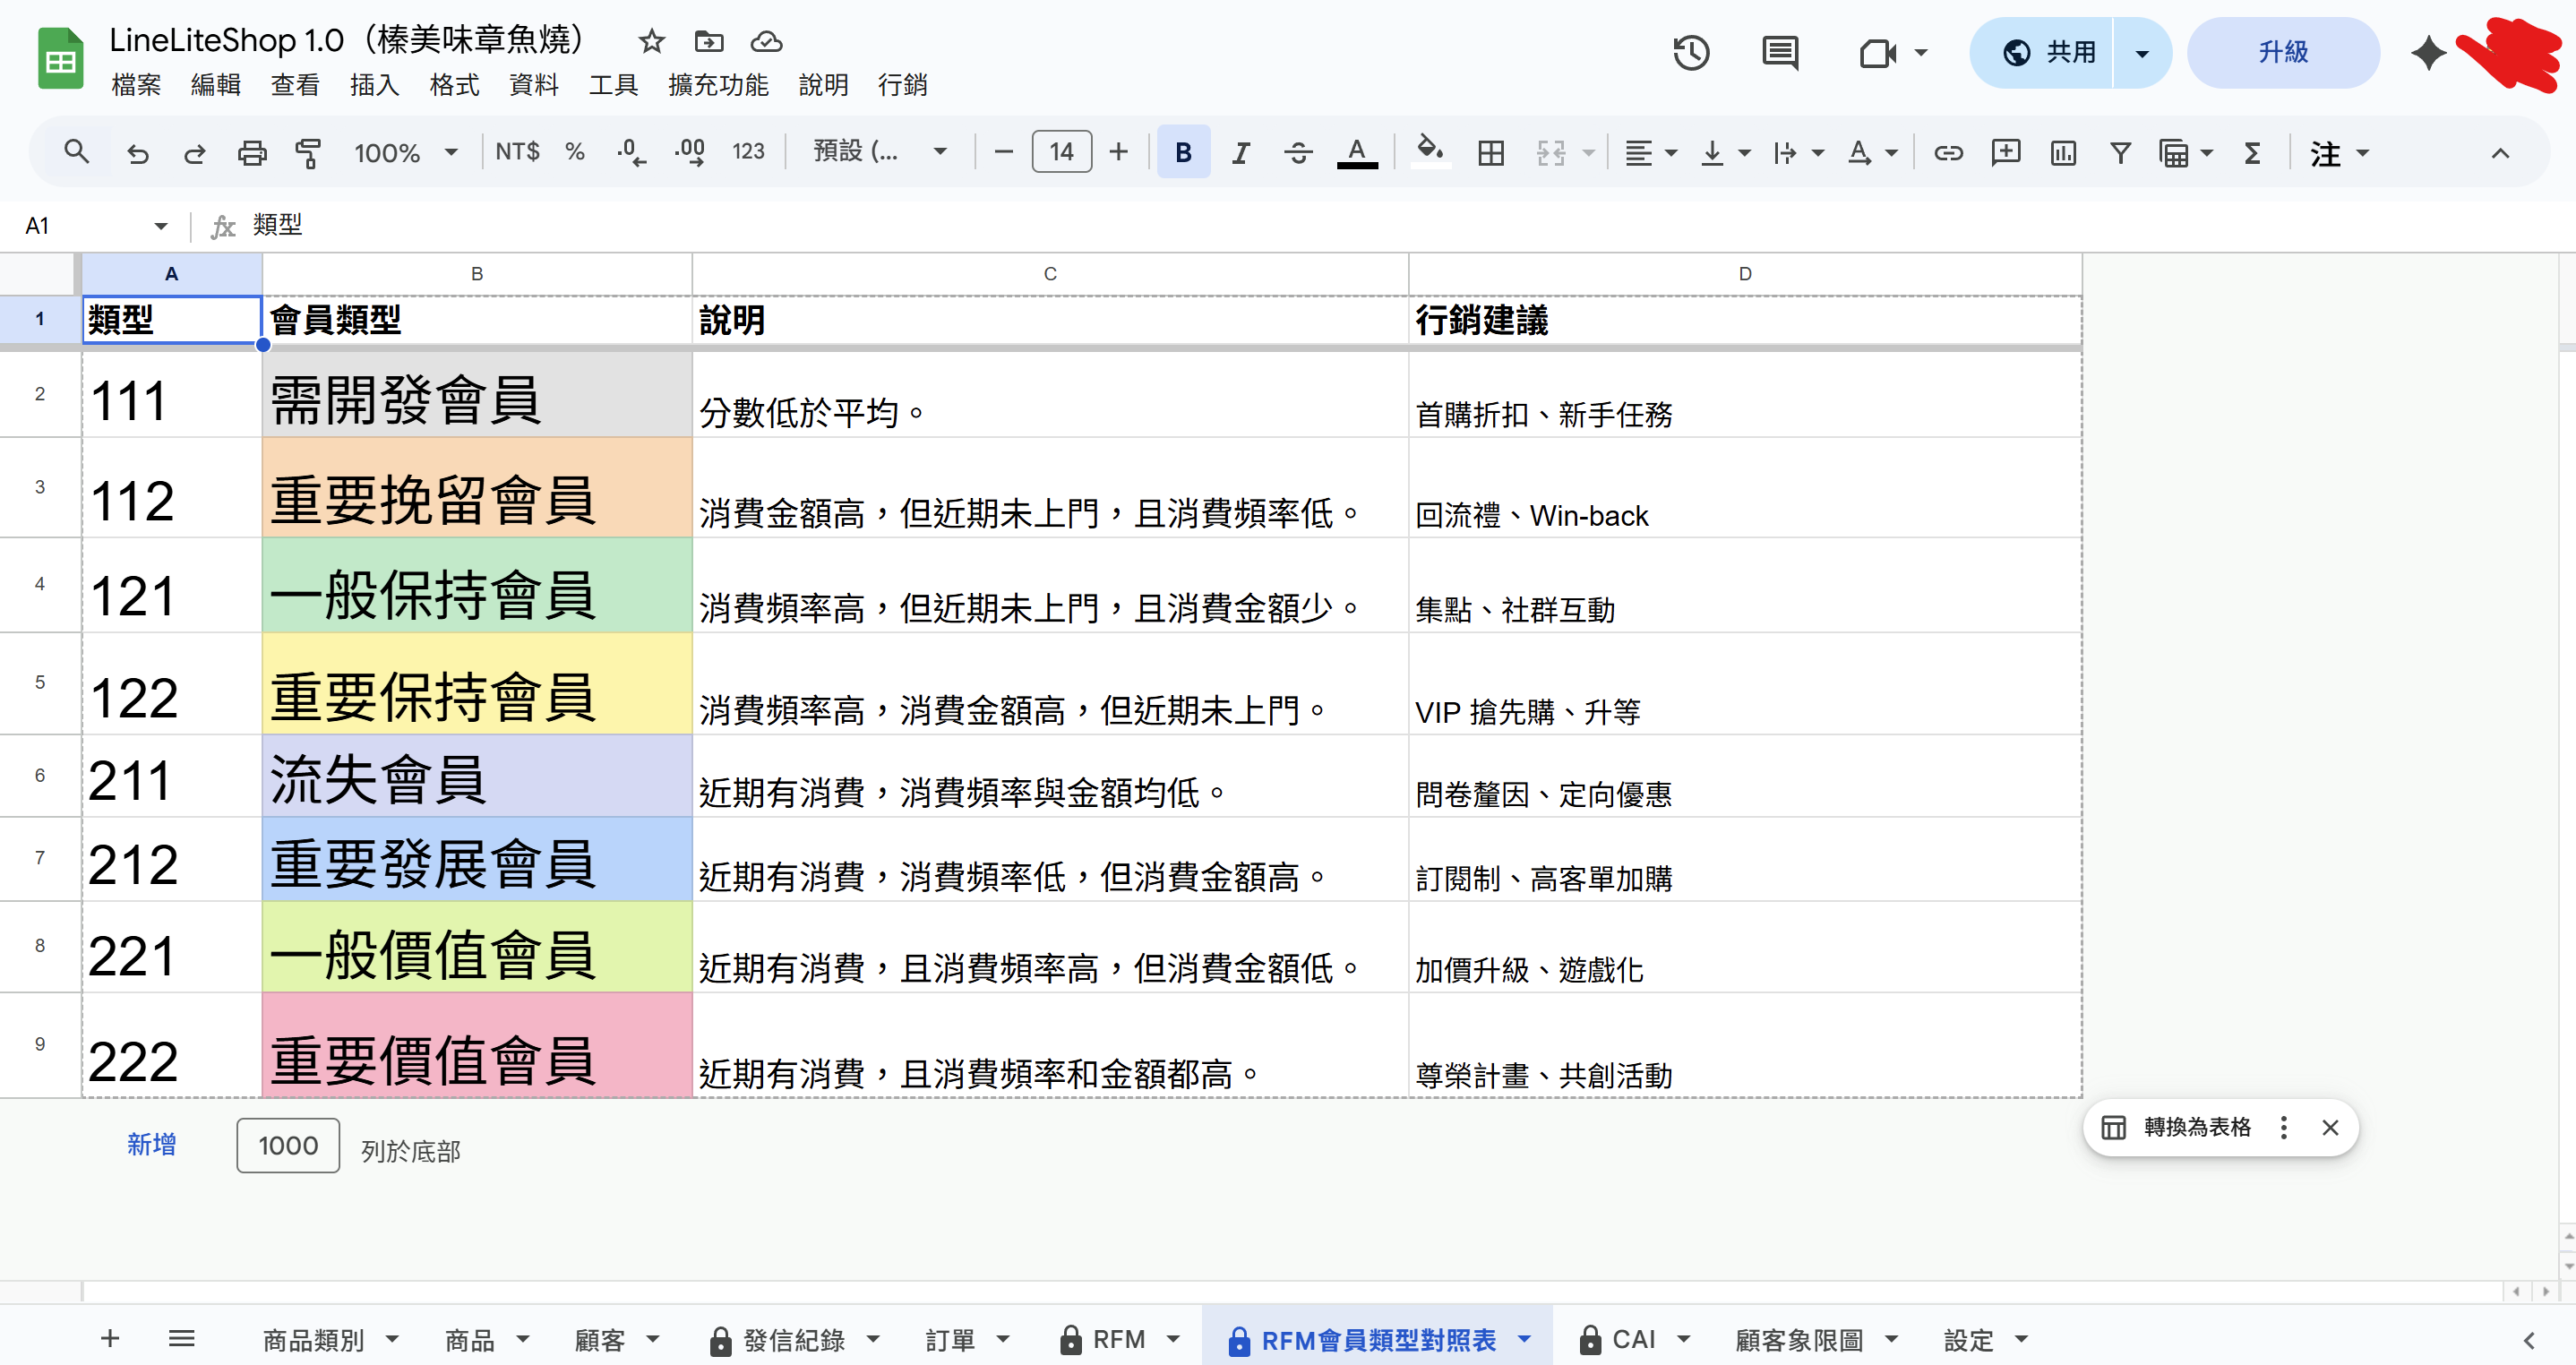
Task: Open the comments history icon
Action: 1780,52
